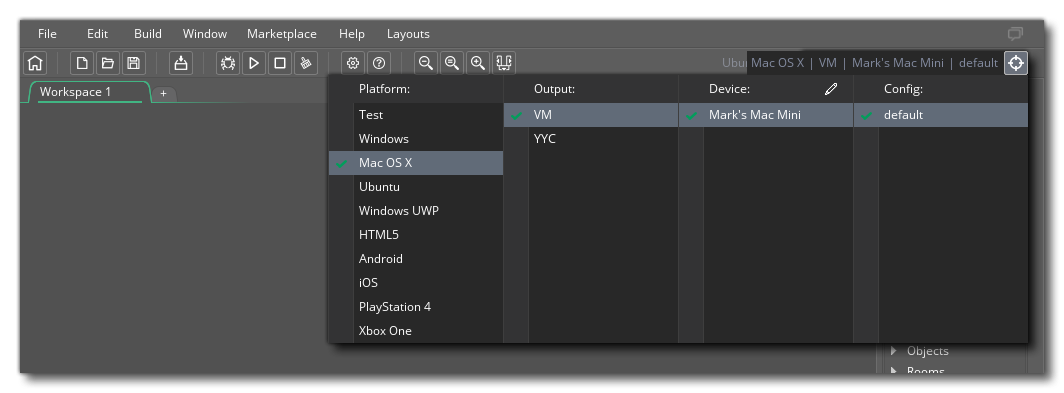Select the iOS platform
This screenshot has height=393, width=1064.
pyautogui.click(x=416, y=282)
